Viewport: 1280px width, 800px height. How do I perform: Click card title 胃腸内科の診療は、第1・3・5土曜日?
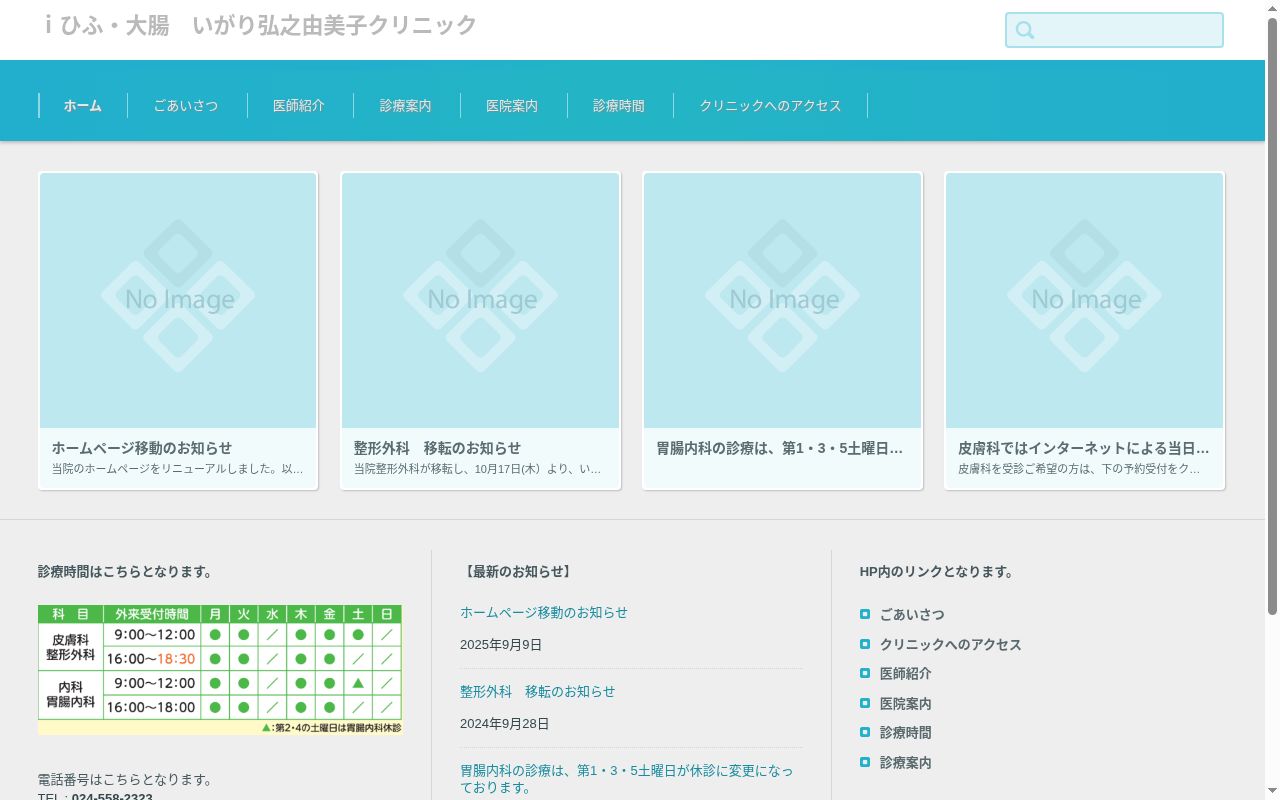(780, 448)
